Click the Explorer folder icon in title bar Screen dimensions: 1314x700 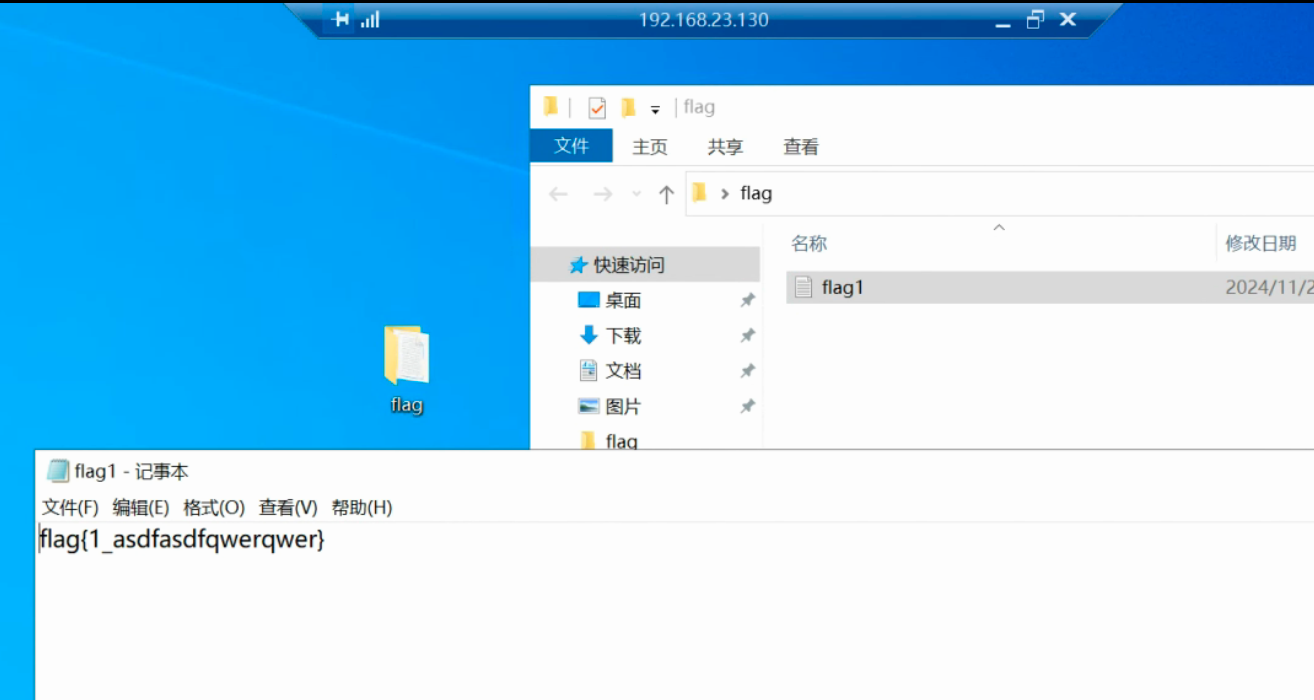click(550, 107)
